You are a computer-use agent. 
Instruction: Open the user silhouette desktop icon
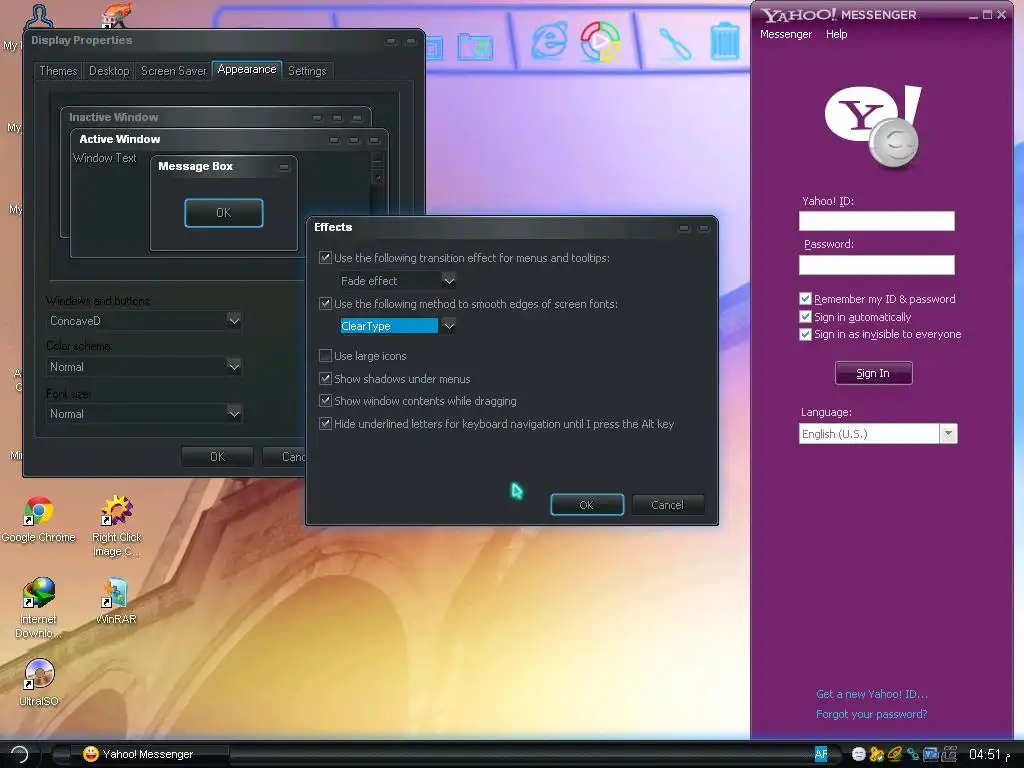39,16
